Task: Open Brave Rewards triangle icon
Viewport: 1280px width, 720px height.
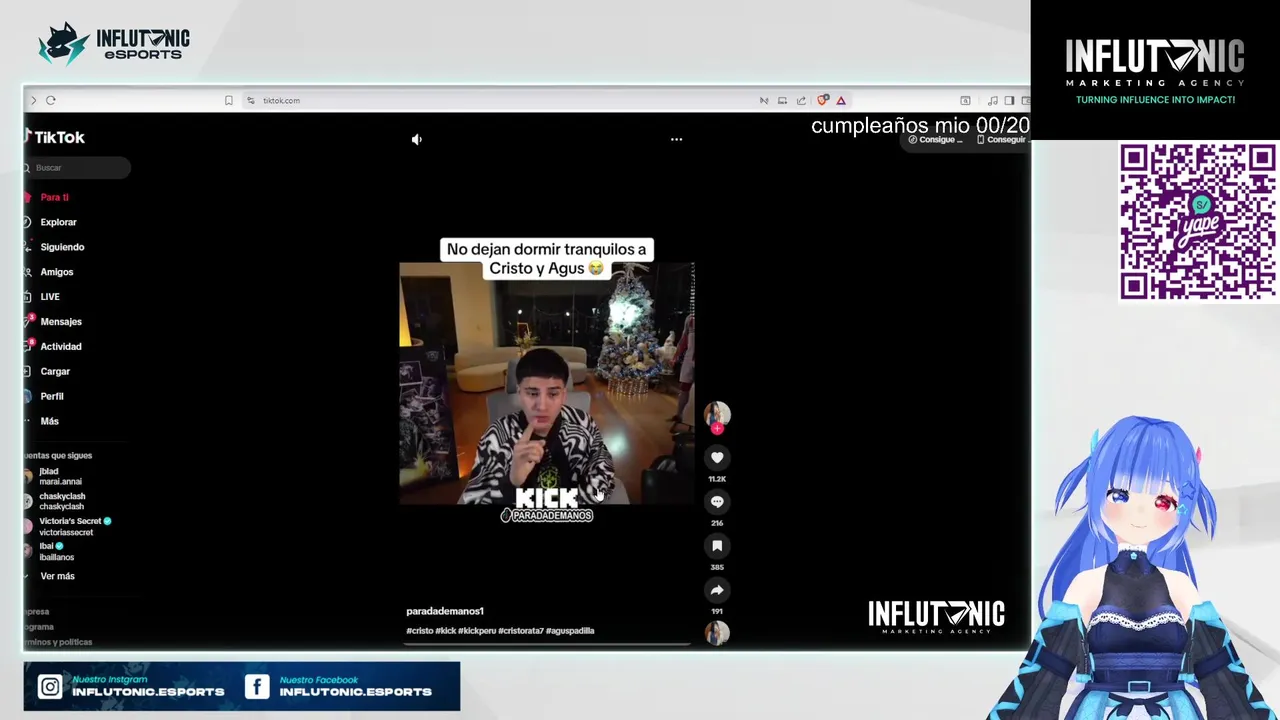Action: coord(841,100)
